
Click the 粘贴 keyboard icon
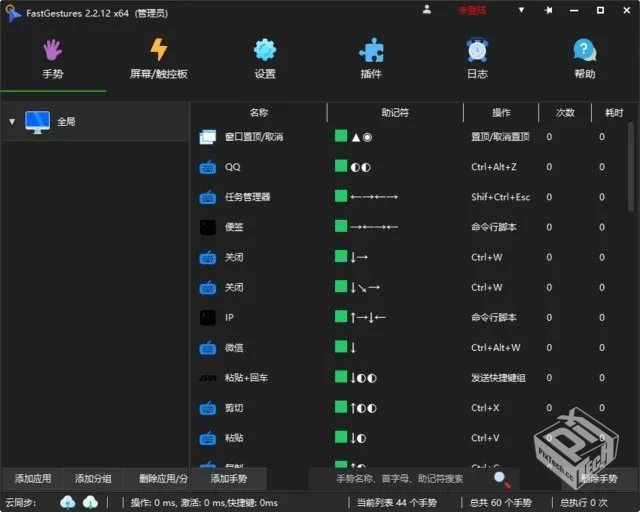pyautogui.click(x=208, y=438)
